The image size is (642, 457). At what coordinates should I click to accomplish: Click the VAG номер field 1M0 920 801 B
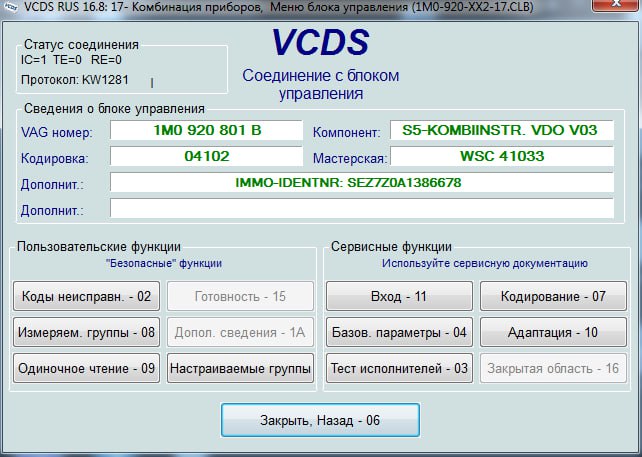pos(206,130)
